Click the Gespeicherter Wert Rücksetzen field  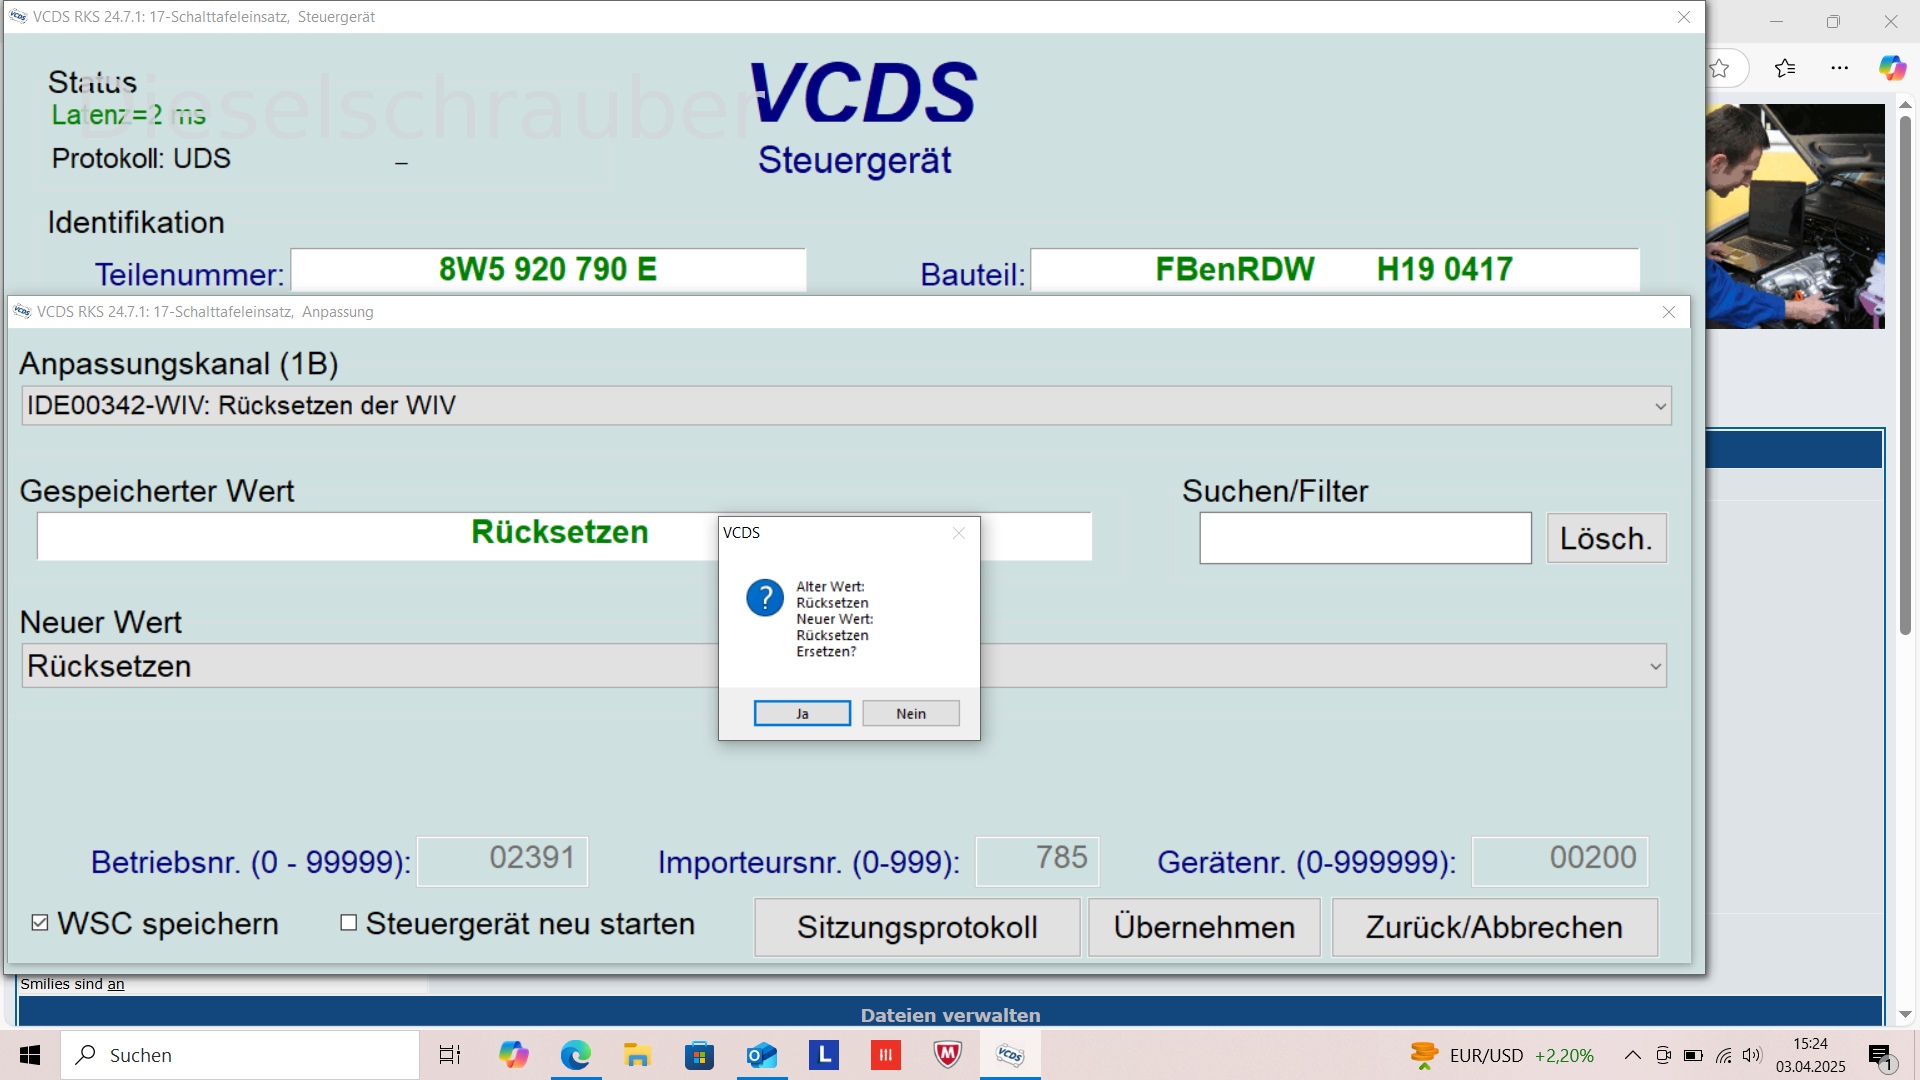coord(564,536)
